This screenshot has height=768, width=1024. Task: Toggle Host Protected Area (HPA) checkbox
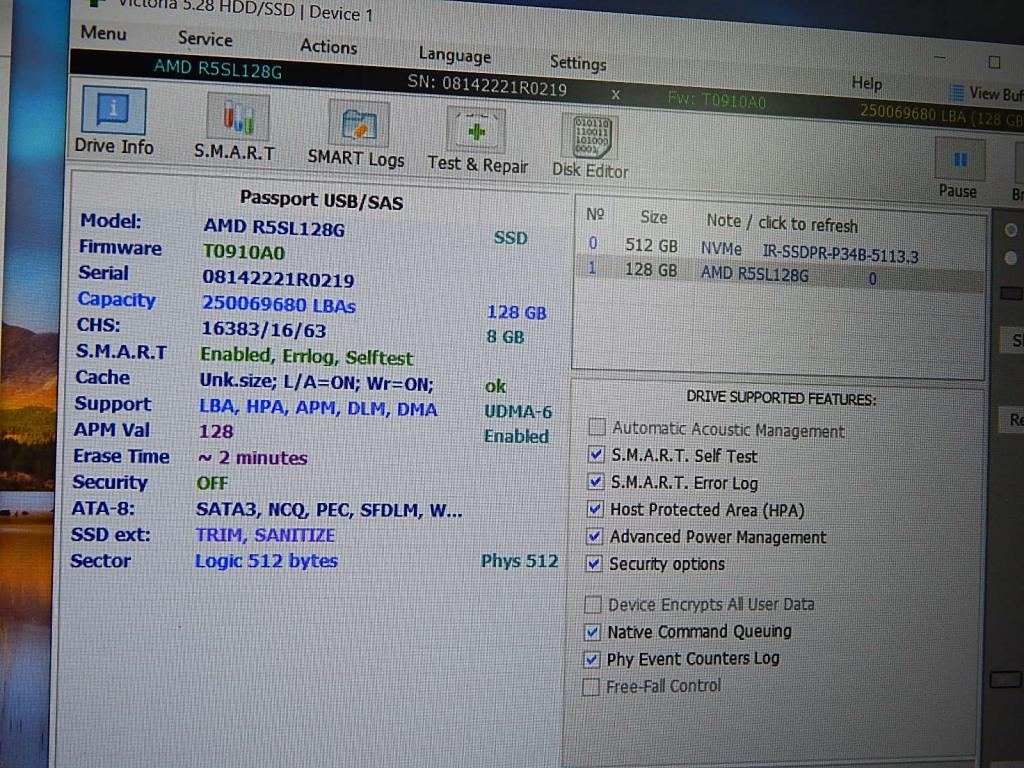tap(594, 508)
